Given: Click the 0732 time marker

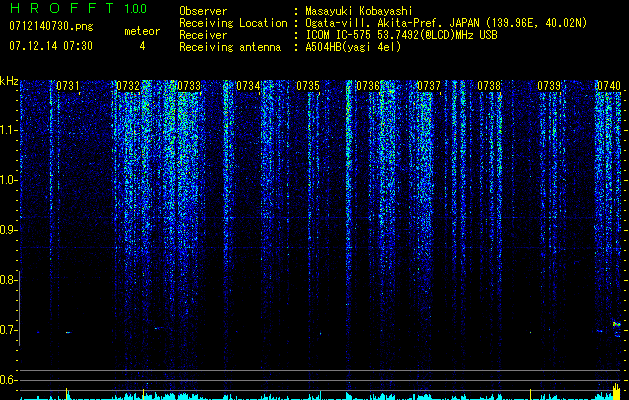Looking at the screenshot, I should coord(128,86).
